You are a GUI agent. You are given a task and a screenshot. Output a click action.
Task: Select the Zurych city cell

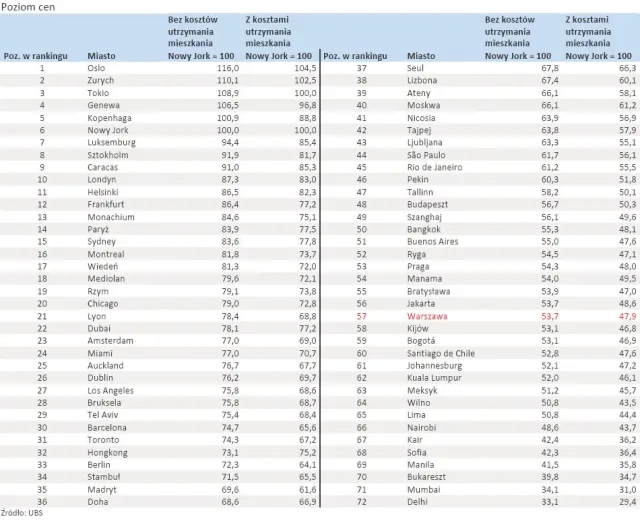(103, 80)
